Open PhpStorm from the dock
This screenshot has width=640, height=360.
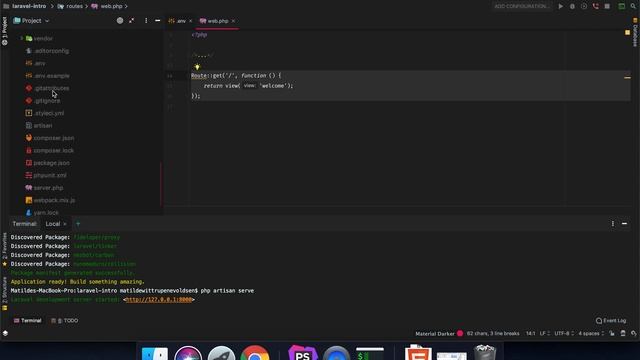tap(302, 353)
